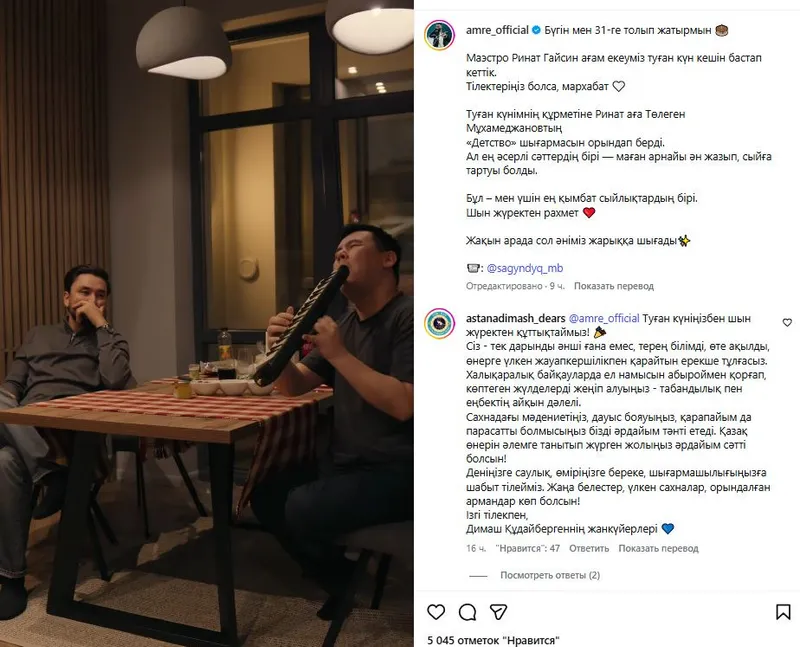Screen dimensions: 800x647
Task: Open amre_official username link
Action: click(x=497, y=31)
